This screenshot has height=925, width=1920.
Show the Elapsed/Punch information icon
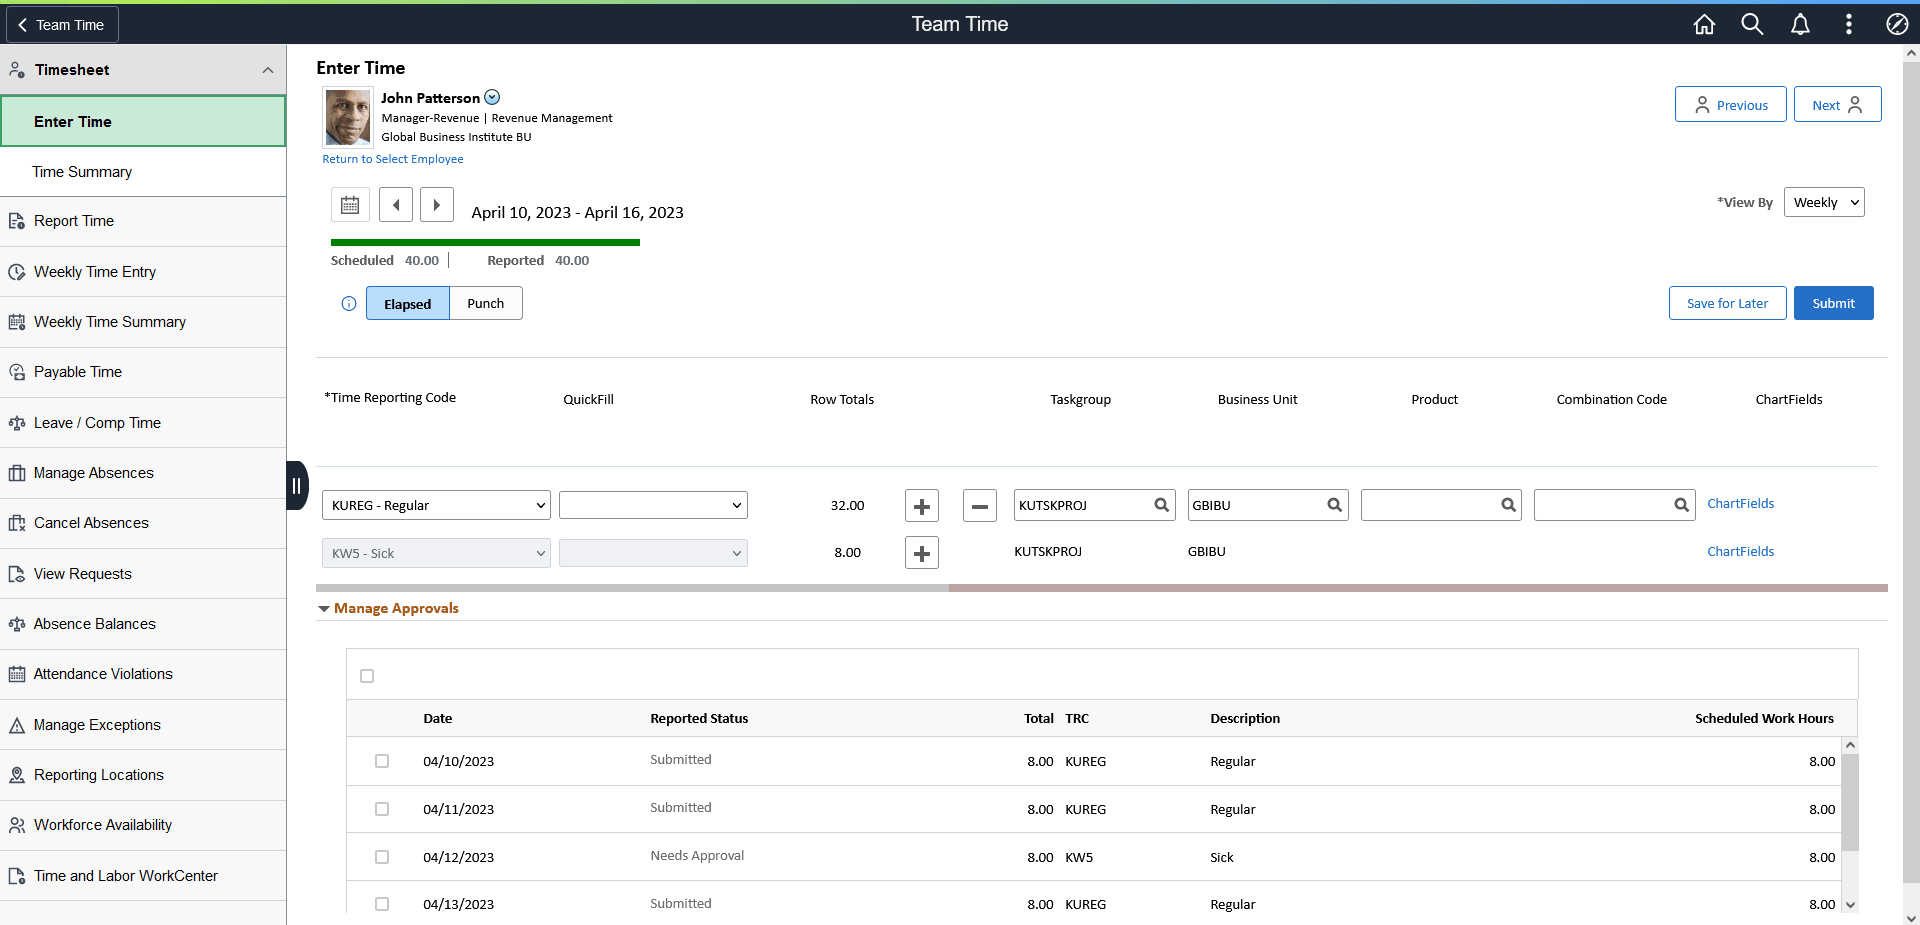[x=349, y=304]
